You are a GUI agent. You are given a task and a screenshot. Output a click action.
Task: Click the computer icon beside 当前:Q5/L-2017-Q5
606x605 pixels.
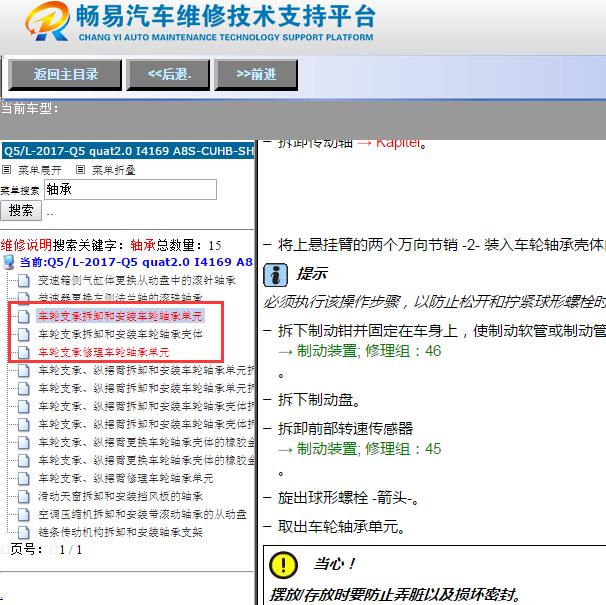click(x=9, y=262)
